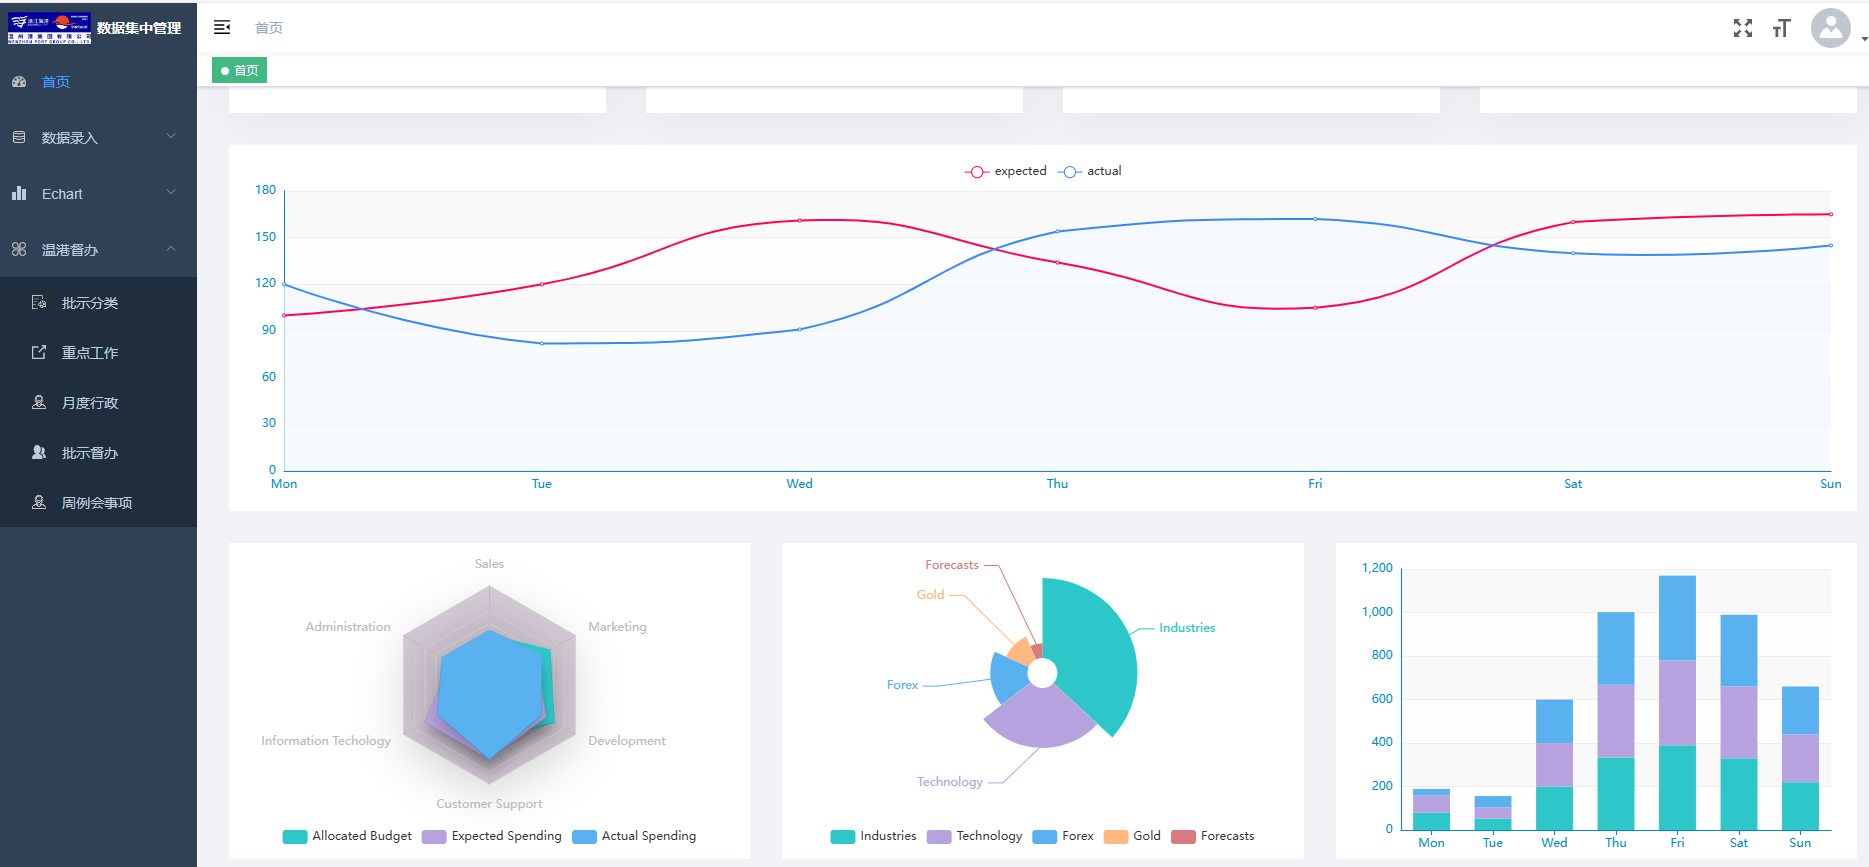The height and width of the screenshot is (867, 1869).
Task: Open the 重点工作 menu item
Action: tap(90, 352)
